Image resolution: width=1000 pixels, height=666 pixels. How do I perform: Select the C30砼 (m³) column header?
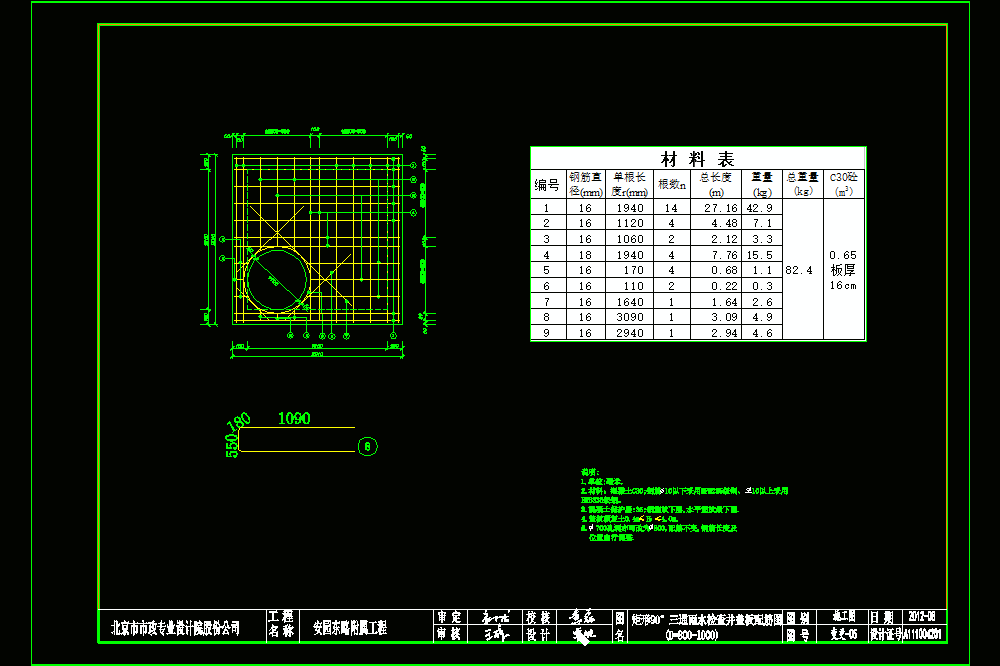pyautogui.click(x=844, y=184)
